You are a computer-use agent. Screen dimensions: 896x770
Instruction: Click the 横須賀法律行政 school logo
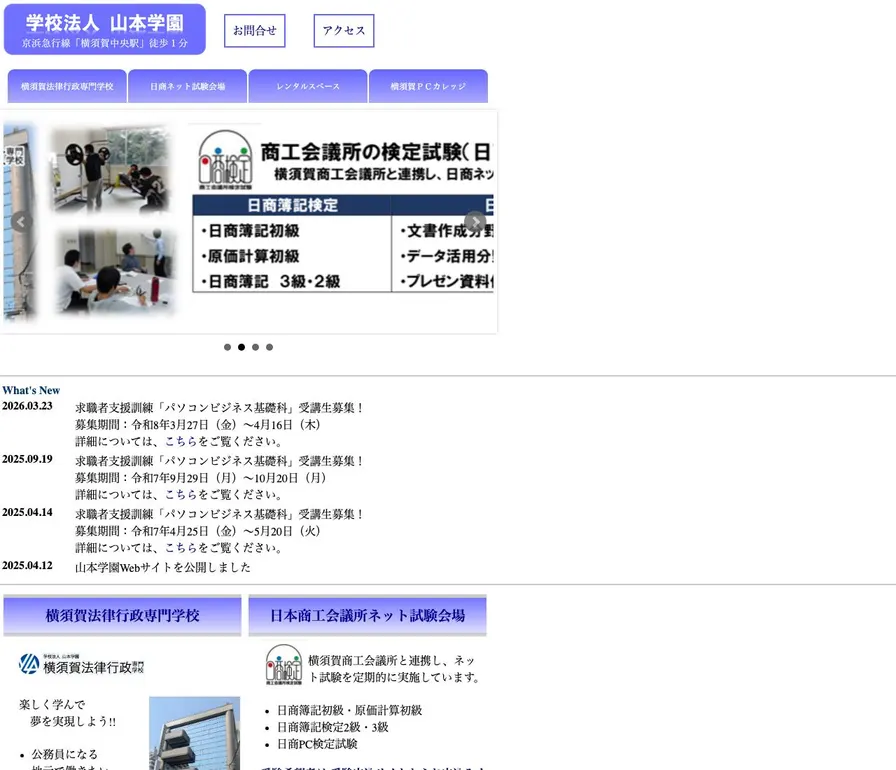click(81, 665)
